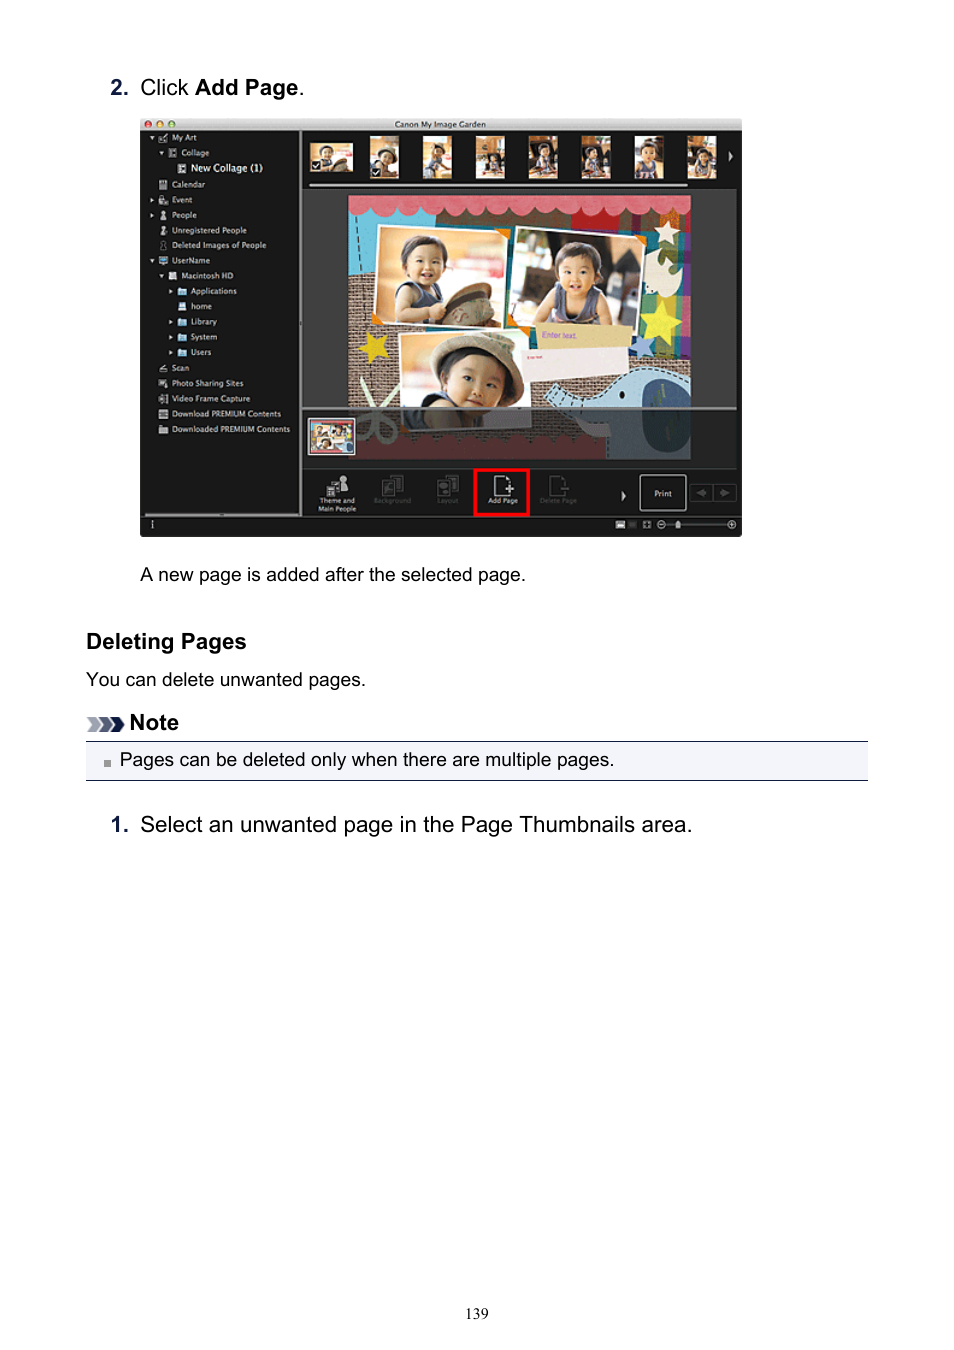Collapse the Macintosh HD tree node

[x=161, y=276]
